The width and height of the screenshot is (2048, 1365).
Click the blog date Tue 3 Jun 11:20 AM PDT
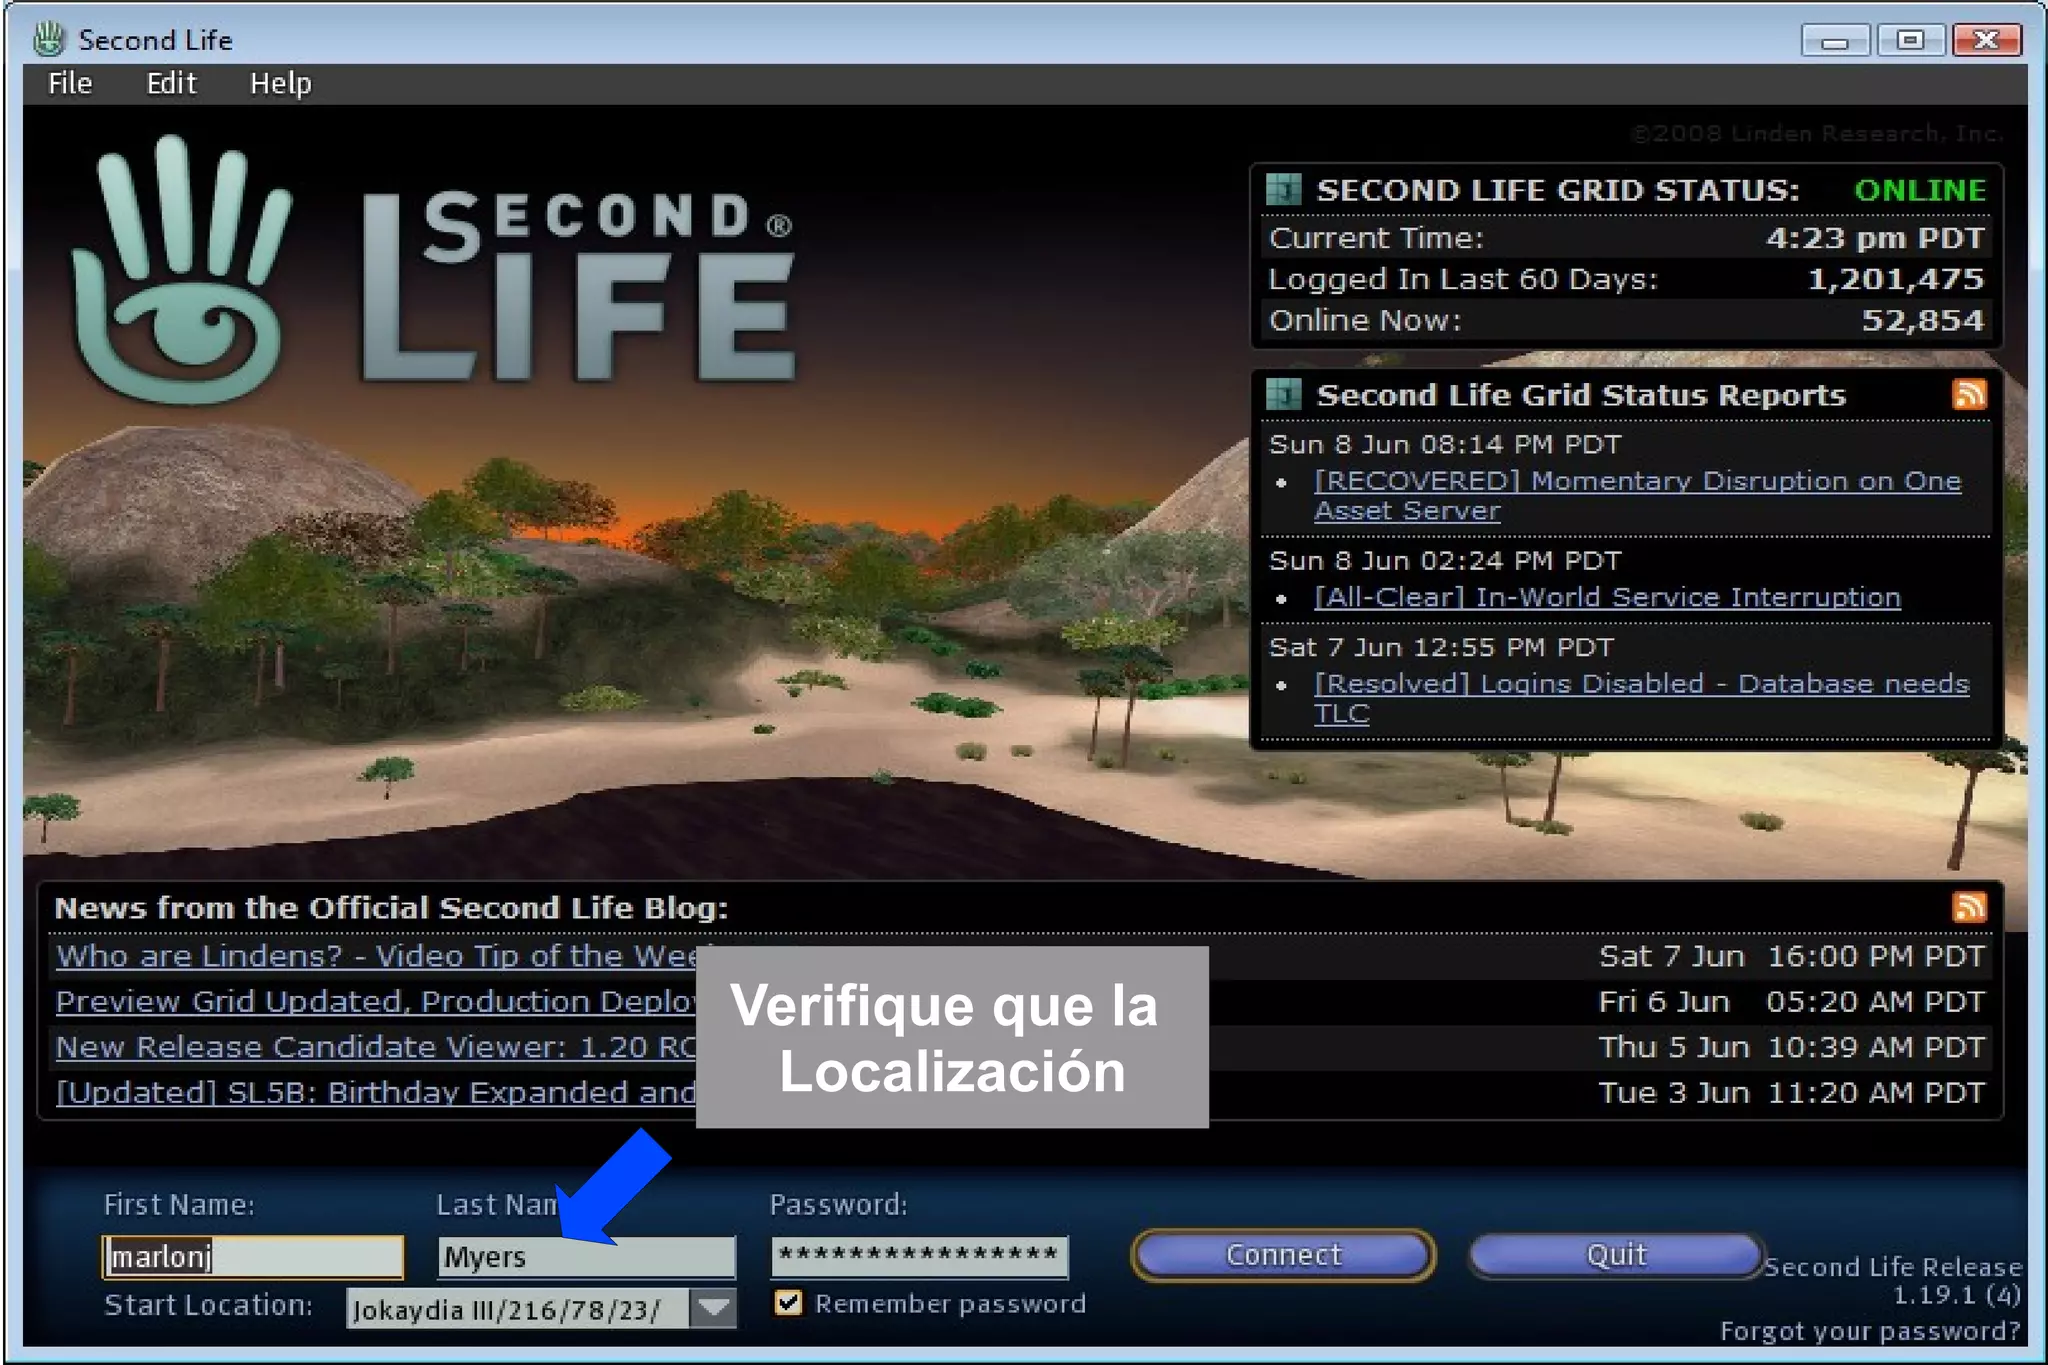coord(1791,1093)
